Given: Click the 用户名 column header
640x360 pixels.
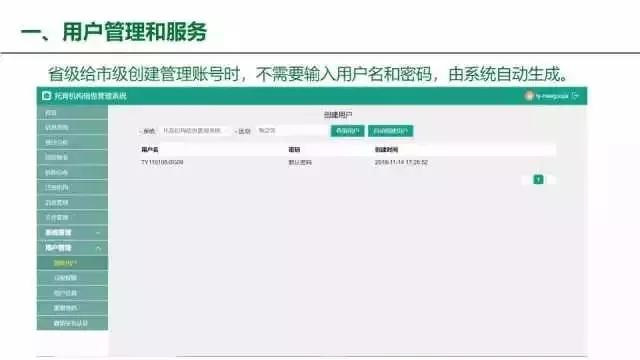Looking at the screenshot, I should [150, 150].
